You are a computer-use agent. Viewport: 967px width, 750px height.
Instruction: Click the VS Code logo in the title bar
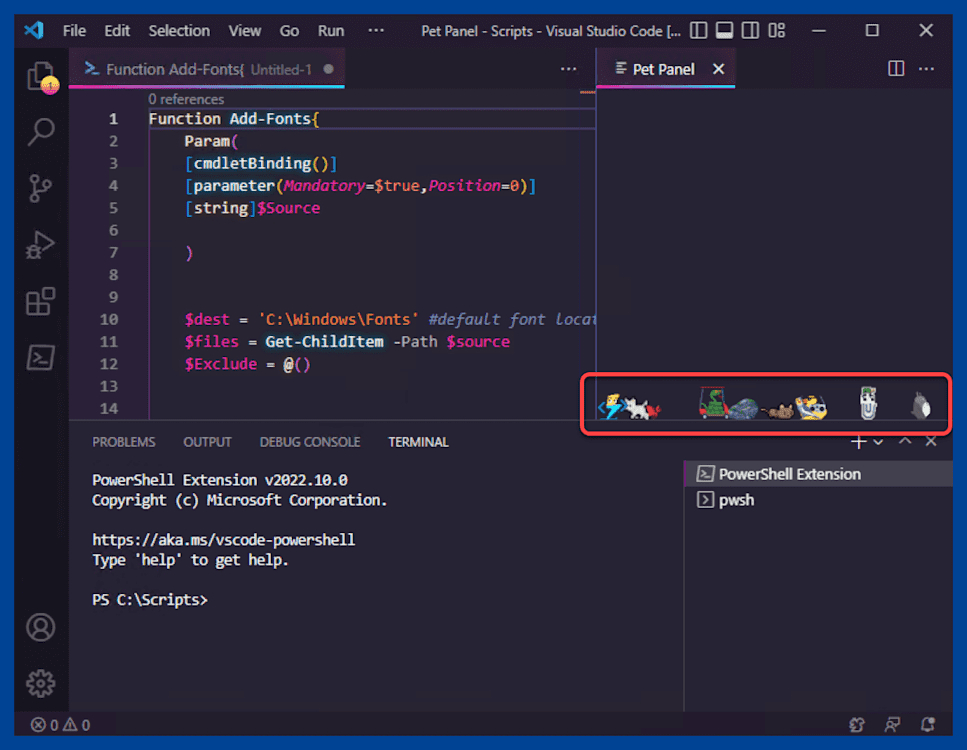pos(34,30)
